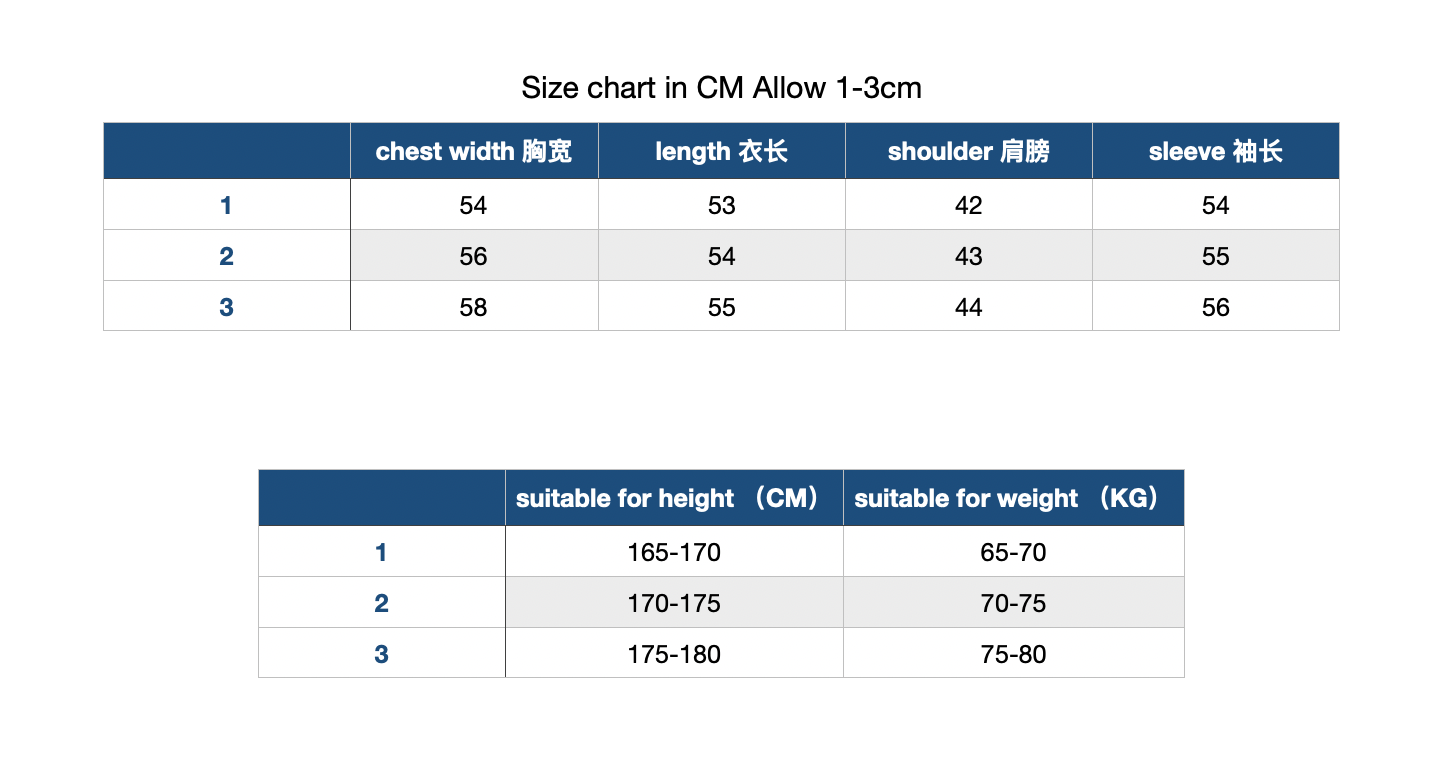Select the height range 165-170 cell

point(674,552)
